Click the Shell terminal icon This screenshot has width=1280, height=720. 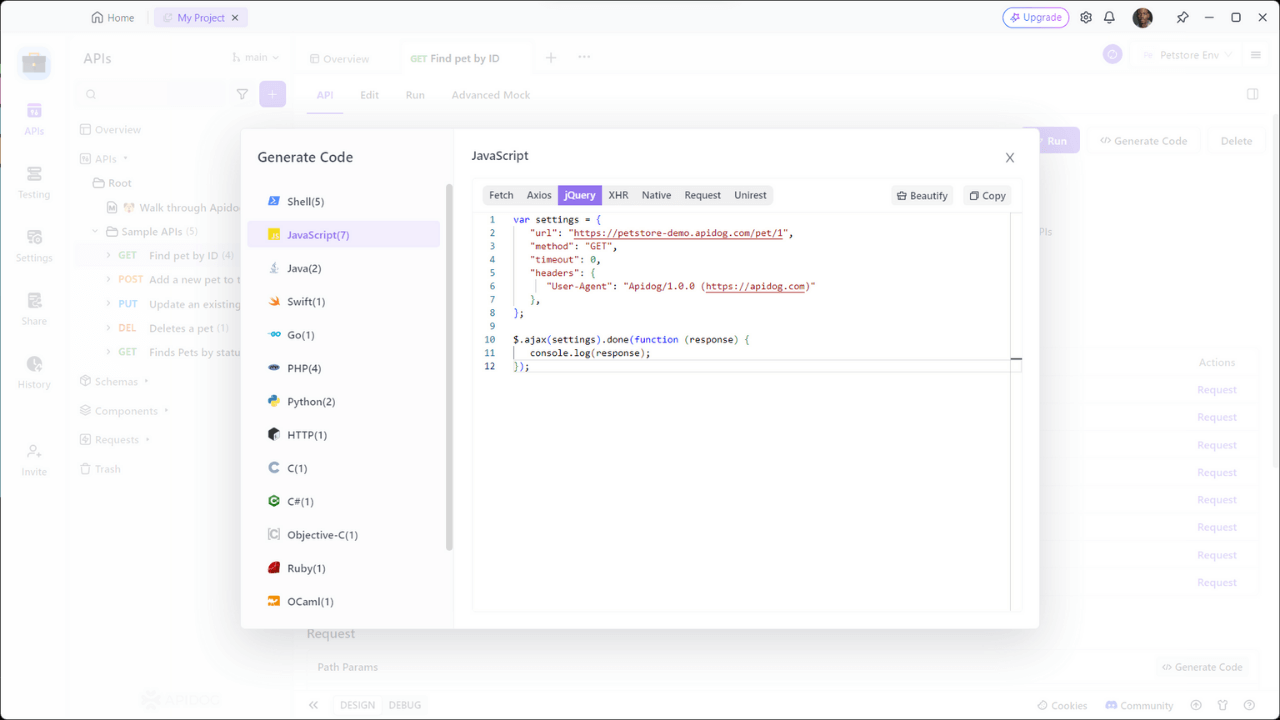(x=274, y=201)
